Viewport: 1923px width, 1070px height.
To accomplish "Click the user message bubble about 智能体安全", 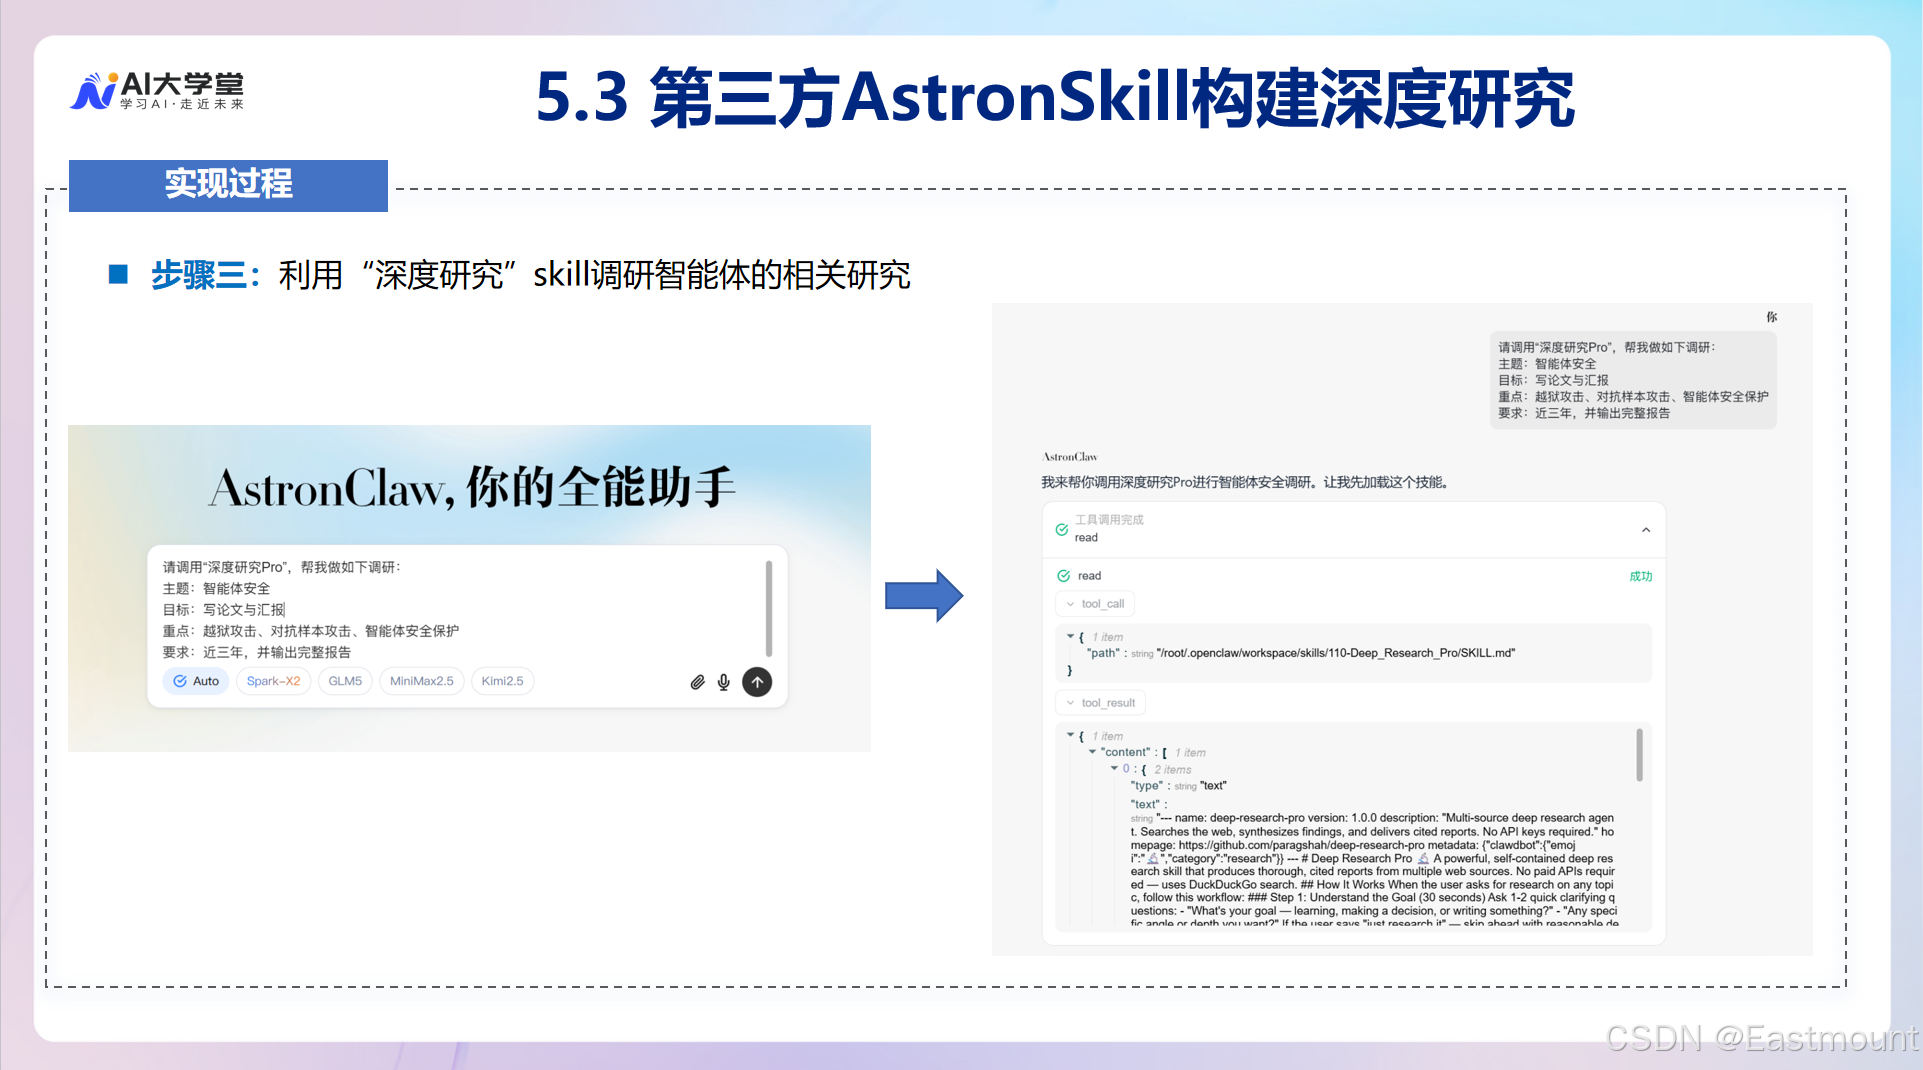I will pyautogui.click(x=1633, y=380).
